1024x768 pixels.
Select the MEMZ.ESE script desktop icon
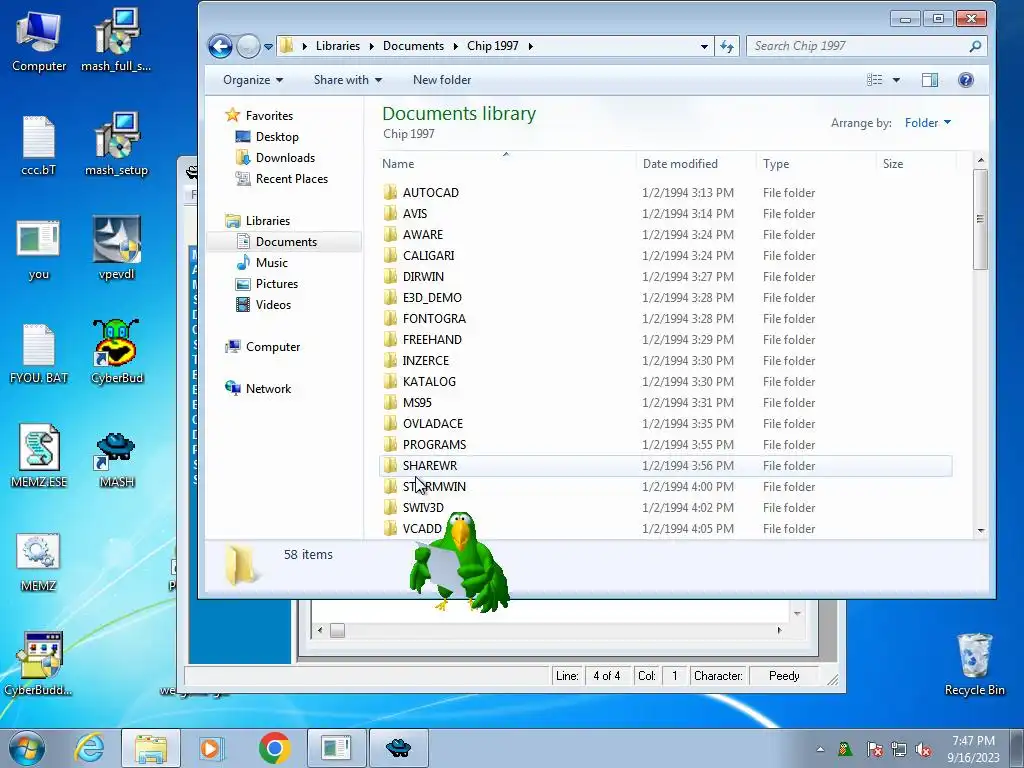pyautogui.click(x=39, y=456)
